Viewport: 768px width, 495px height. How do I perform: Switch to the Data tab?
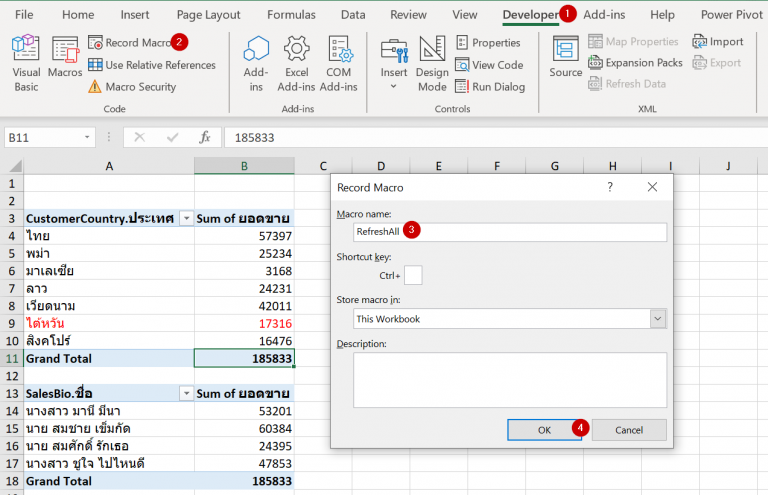pyautogui.click(x=353, y=15)
